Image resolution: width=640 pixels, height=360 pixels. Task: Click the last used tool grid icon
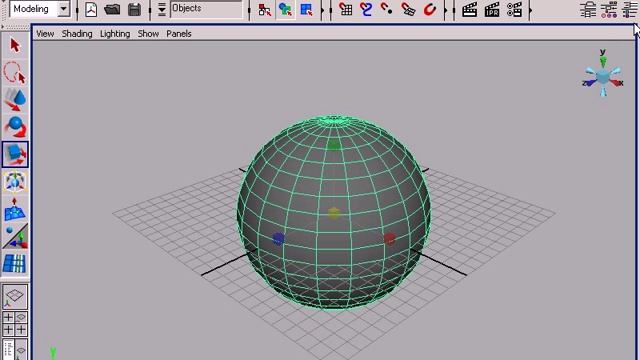coord(15,264)
